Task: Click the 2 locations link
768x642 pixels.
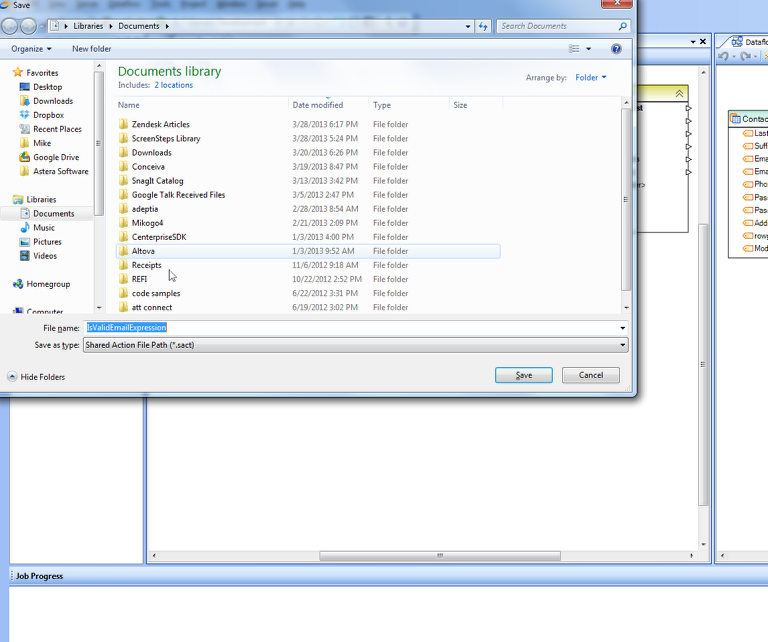Action: (173, 85)
